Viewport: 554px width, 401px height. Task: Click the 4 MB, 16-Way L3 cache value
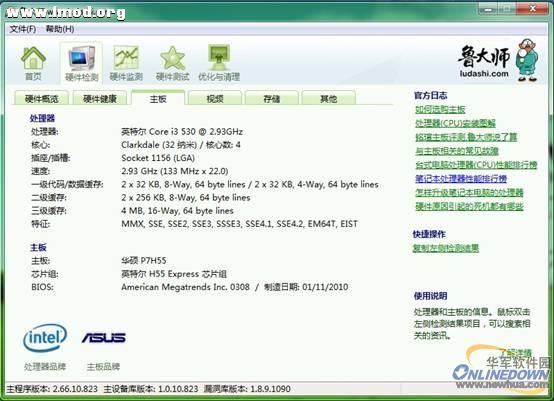pos(177,211)
